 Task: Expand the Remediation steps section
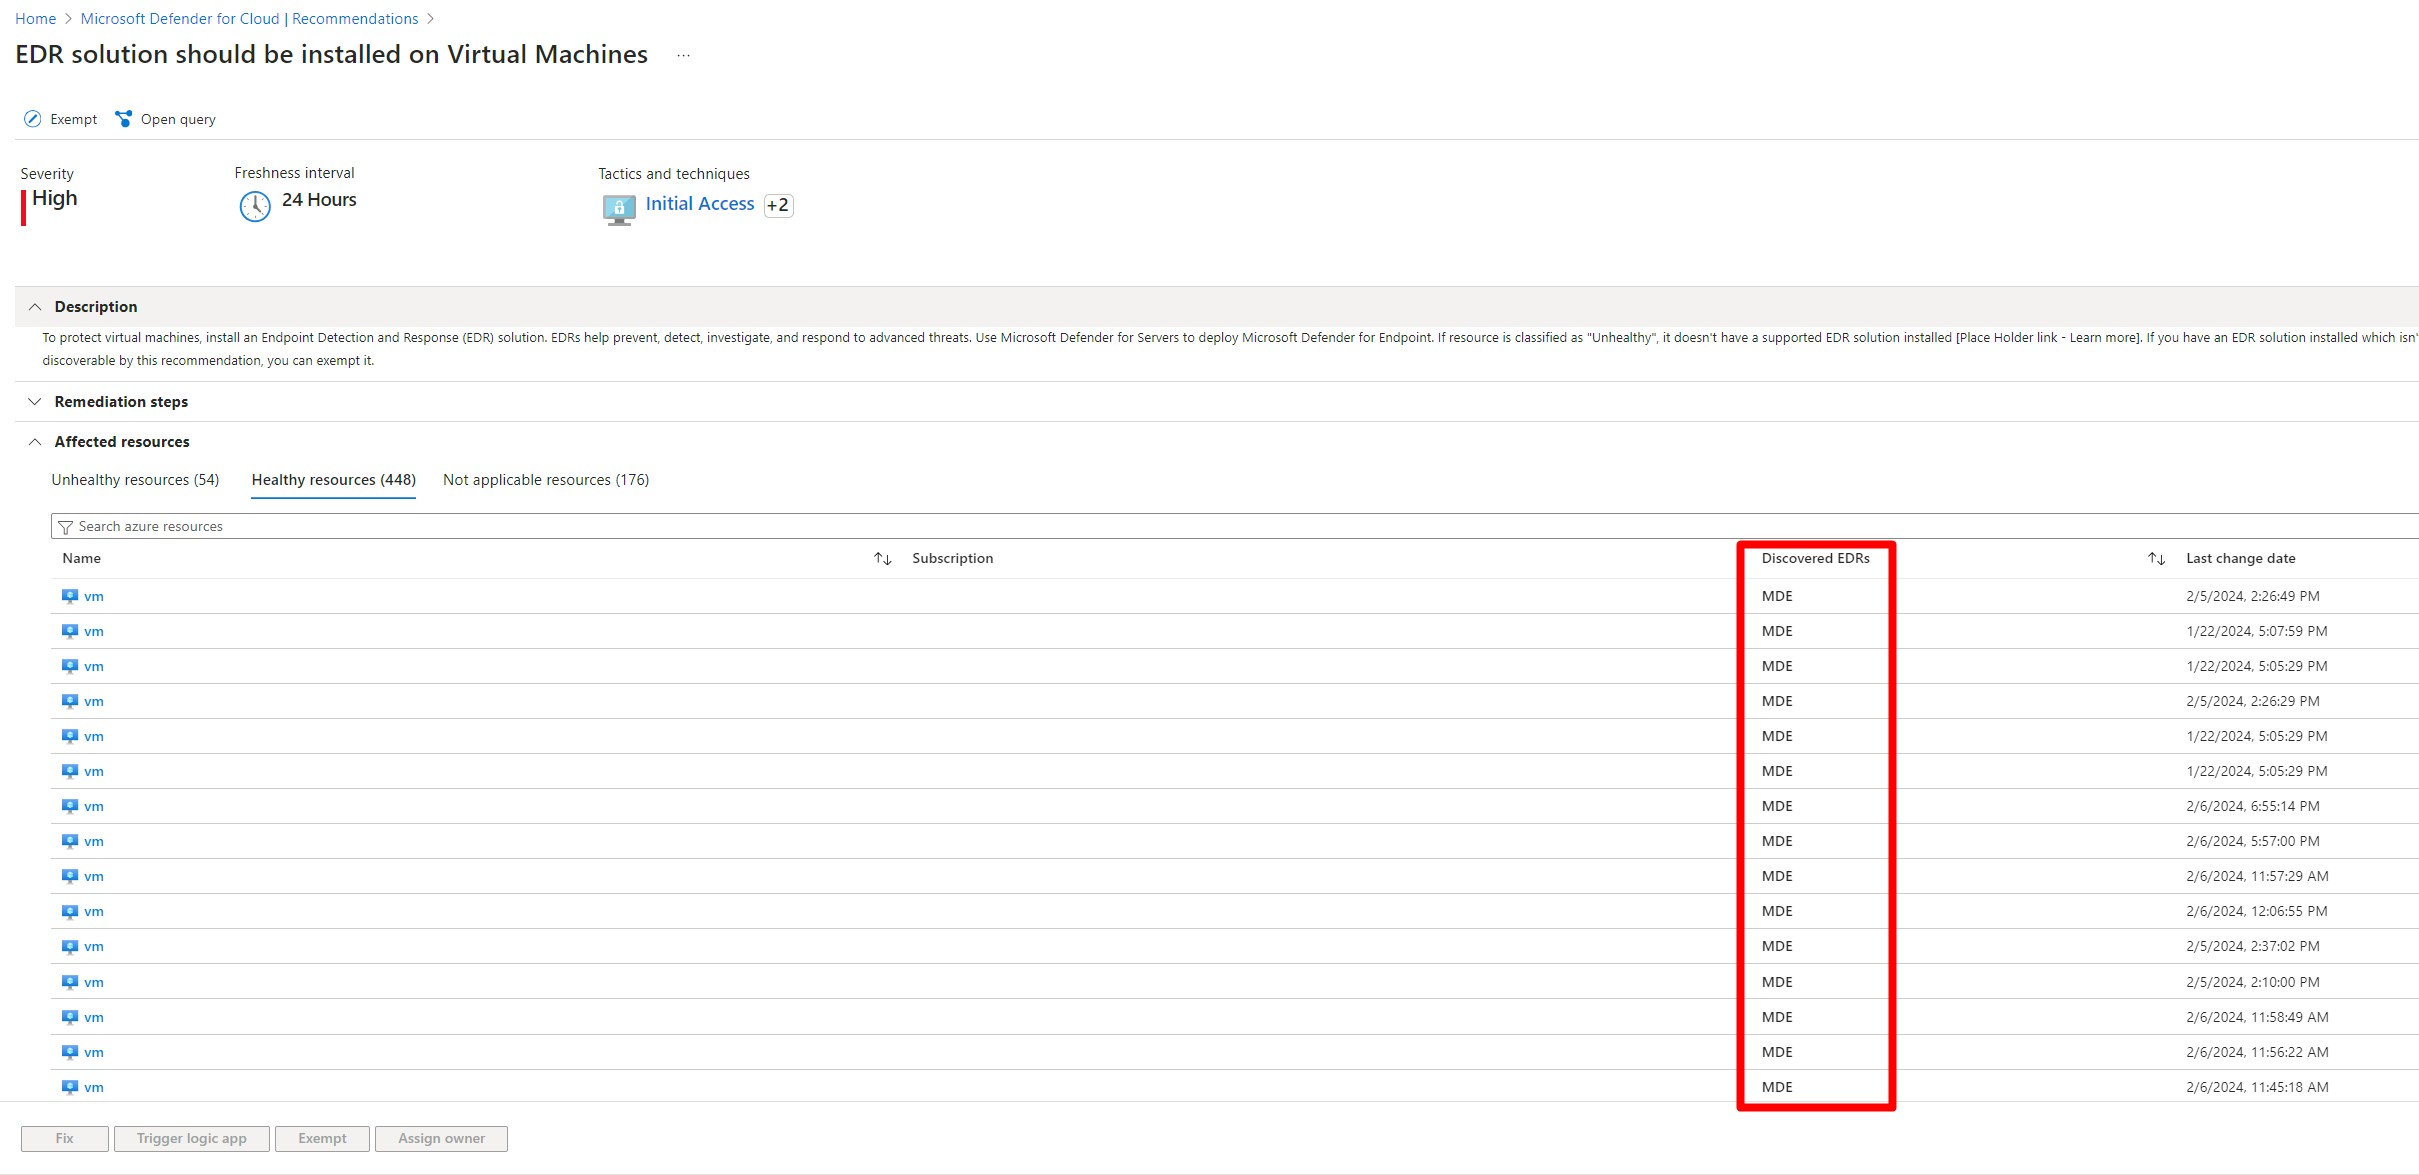tap(35, 402)
